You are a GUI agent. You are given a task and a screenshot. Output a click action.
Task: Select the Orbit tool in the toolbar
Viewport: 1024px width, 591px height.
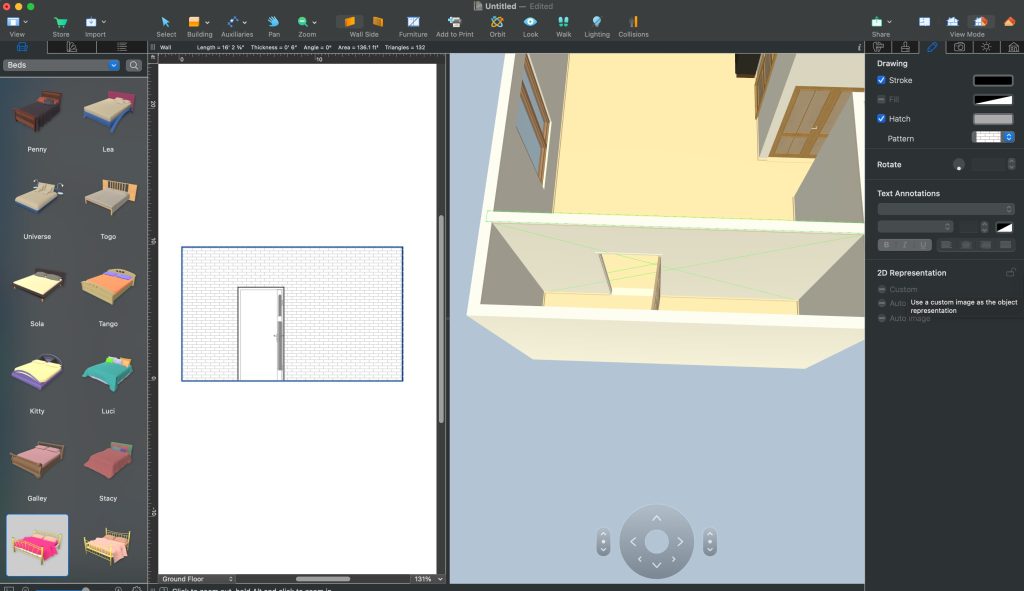tap(497, 22)
